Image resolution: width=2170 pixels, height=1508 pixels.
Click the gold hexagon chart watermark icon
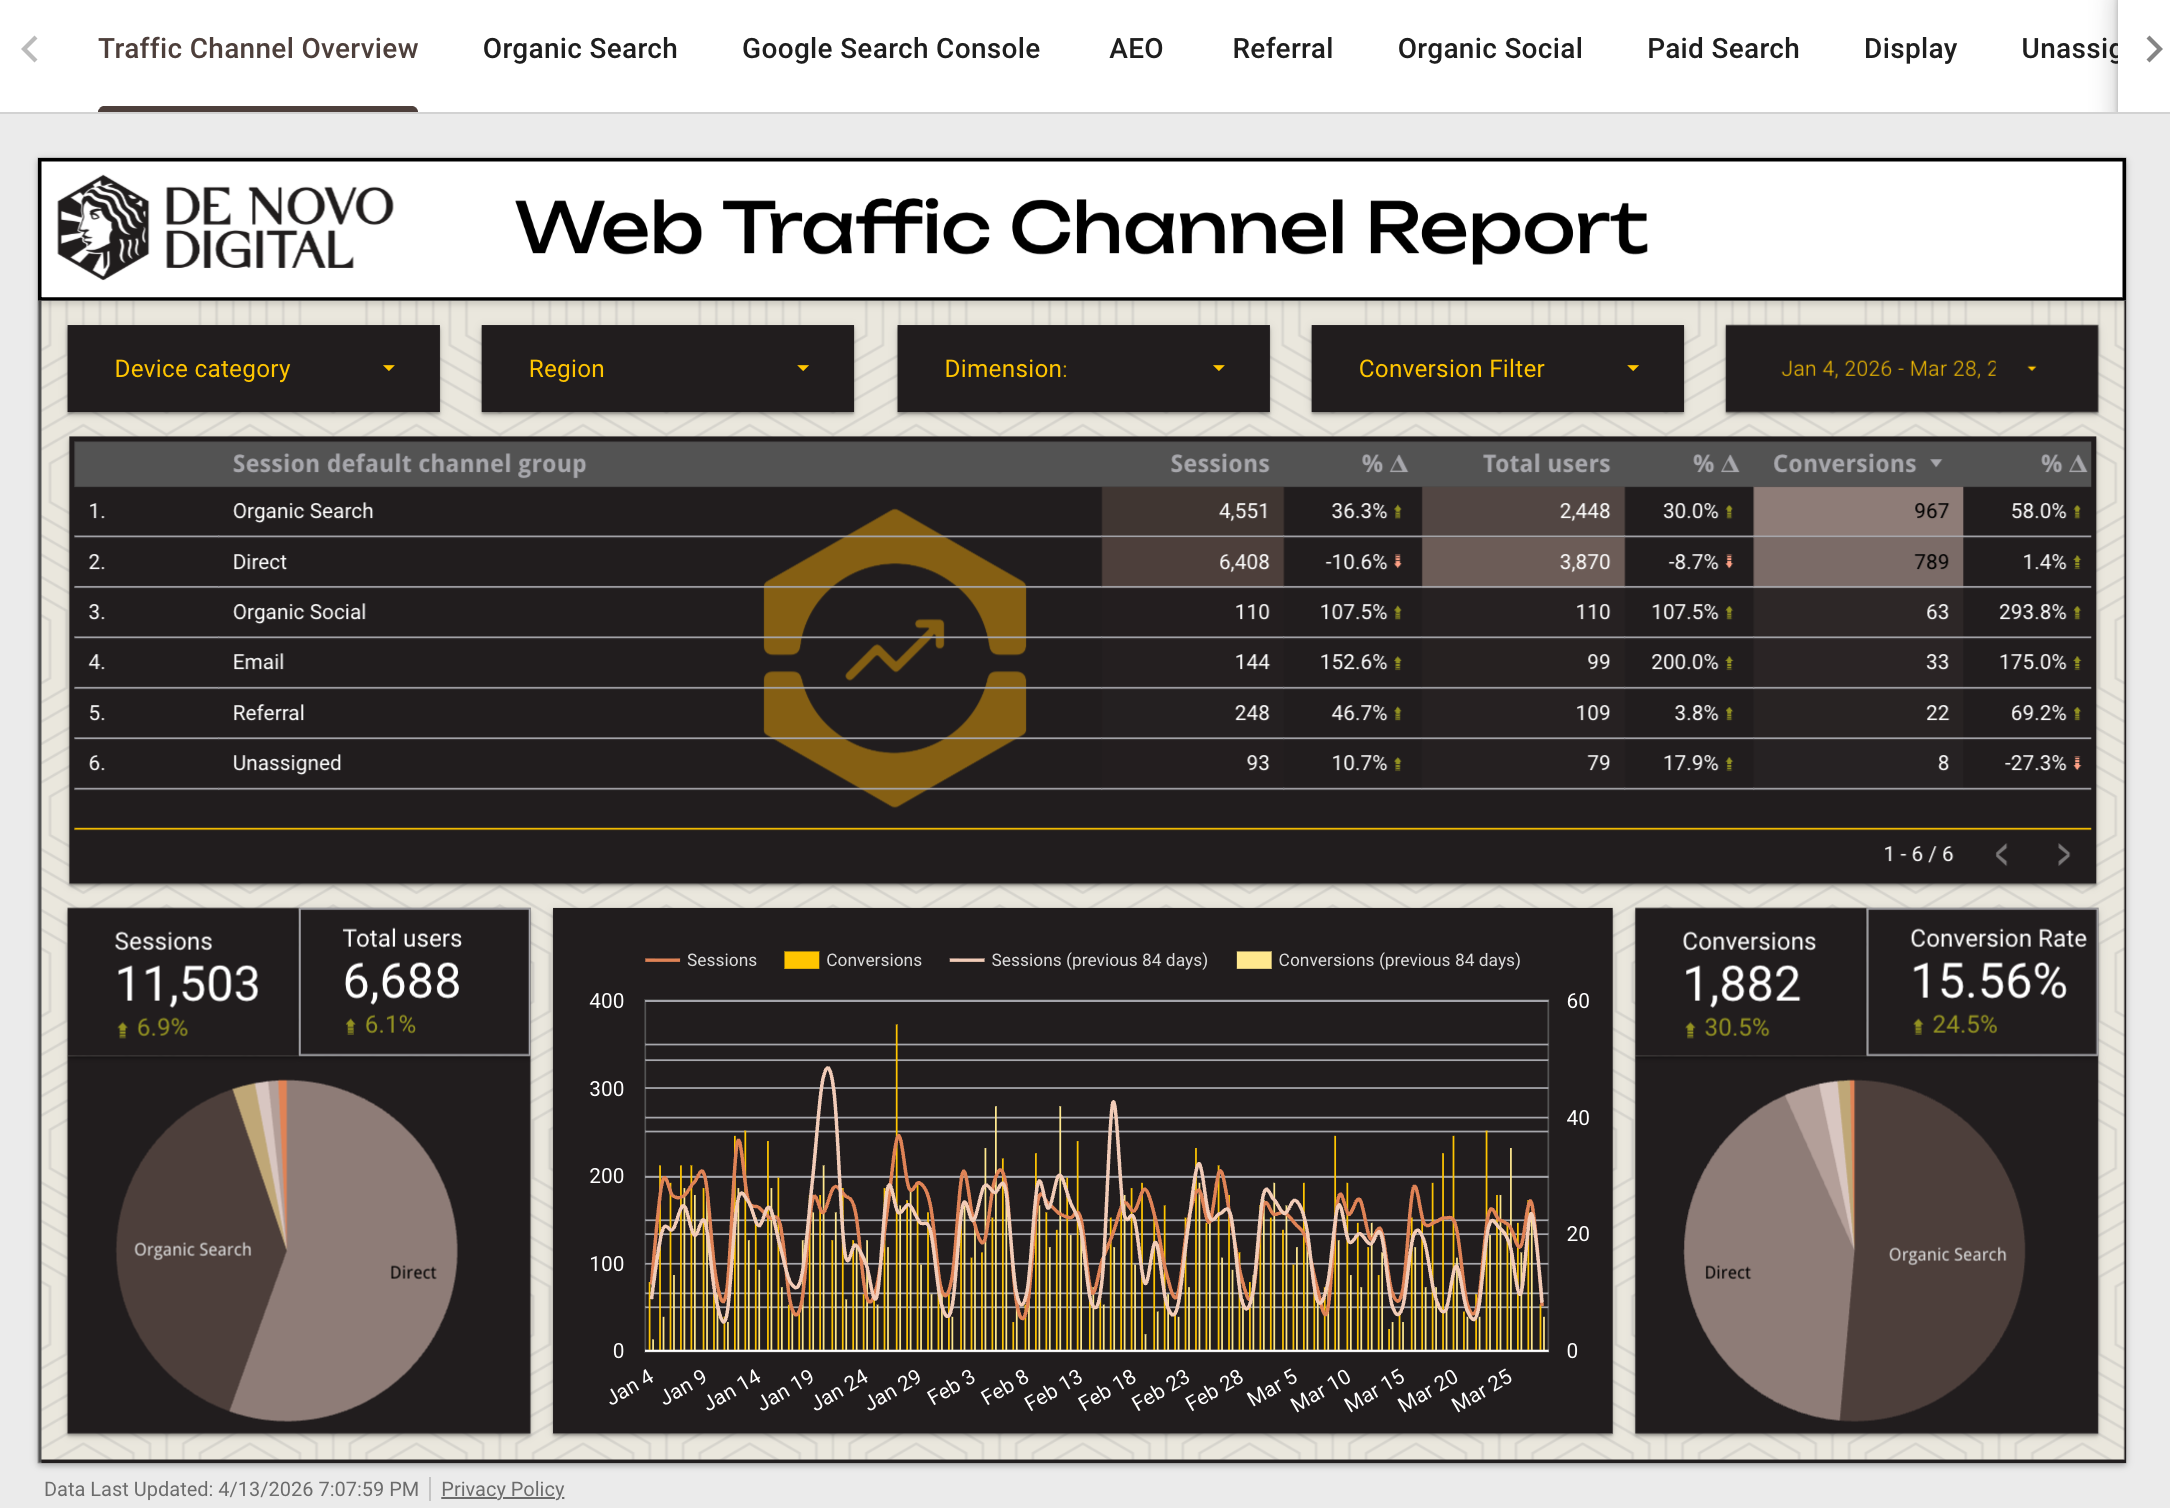pos(895,655)
